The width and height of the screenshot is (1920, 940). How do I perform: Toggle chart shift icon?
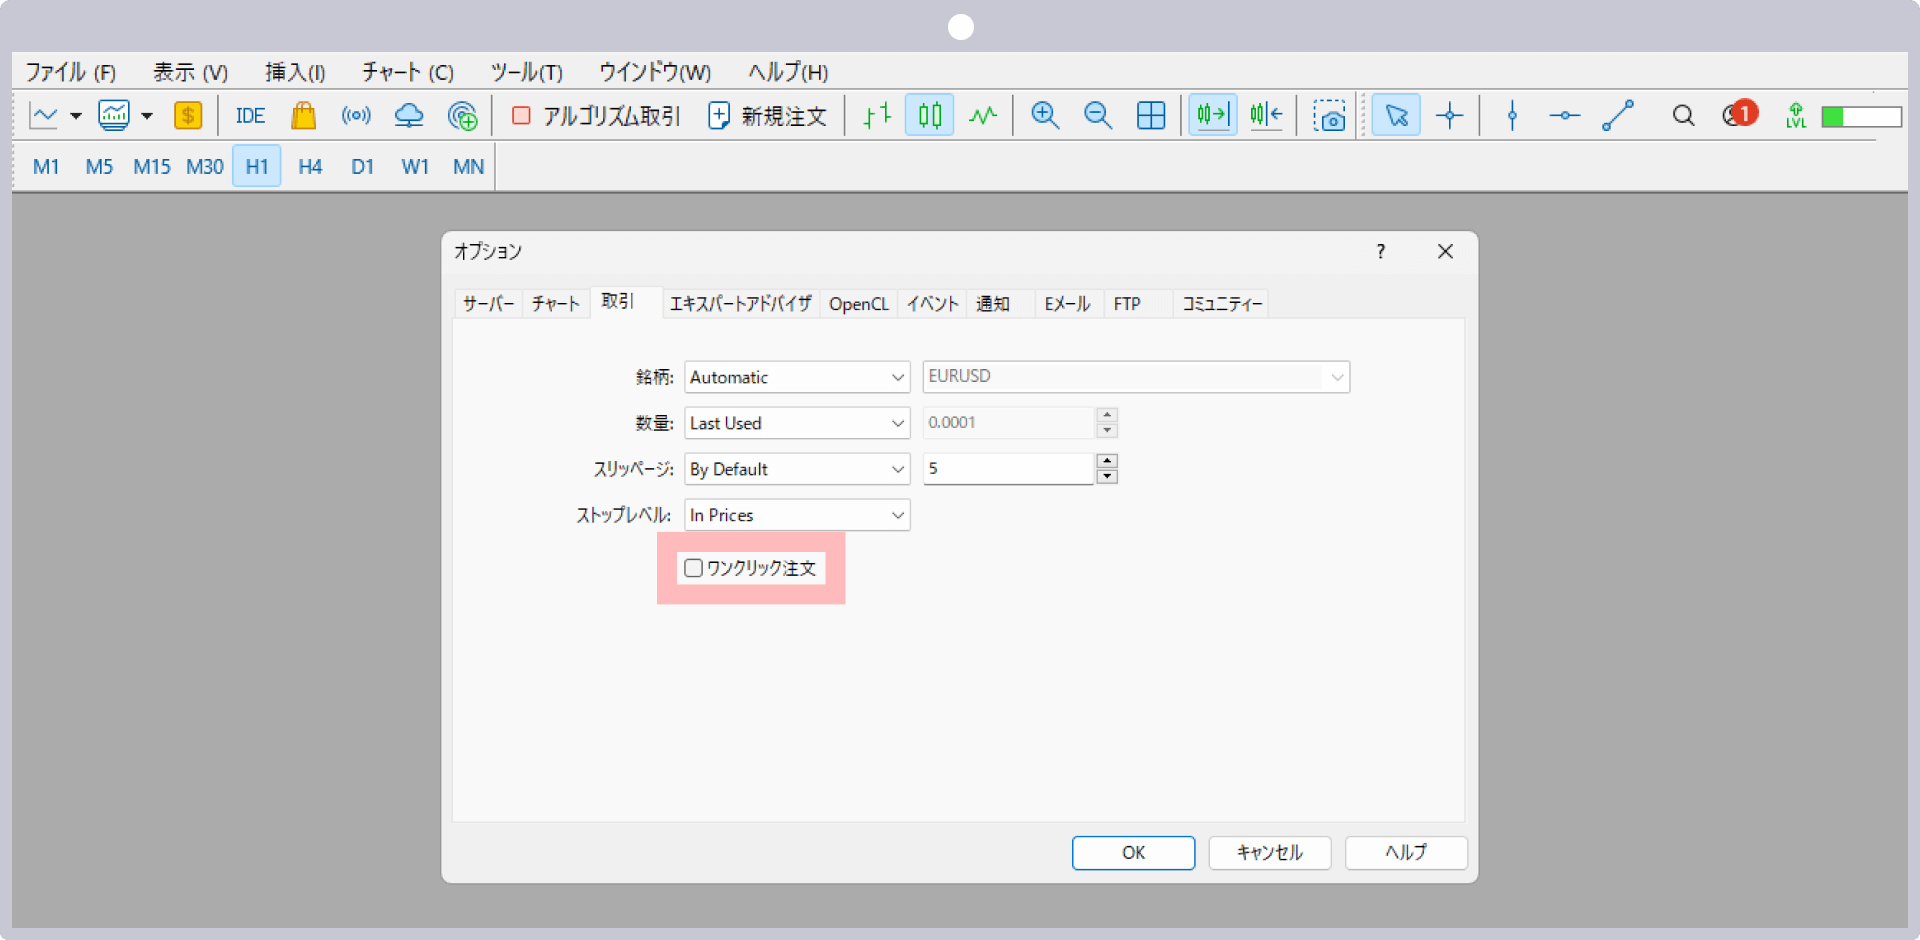point(1266,116)
